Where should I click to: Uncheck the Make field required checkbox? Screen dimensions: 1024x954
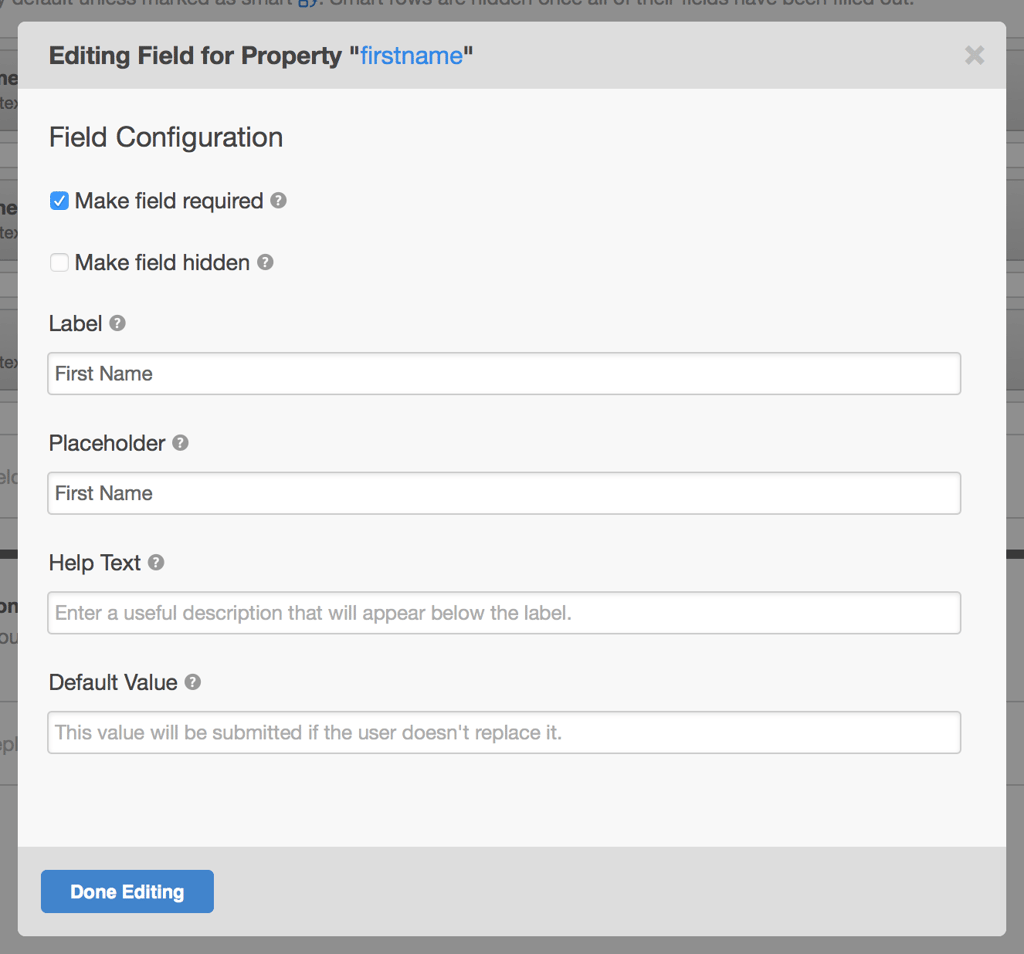coord(60,201)
